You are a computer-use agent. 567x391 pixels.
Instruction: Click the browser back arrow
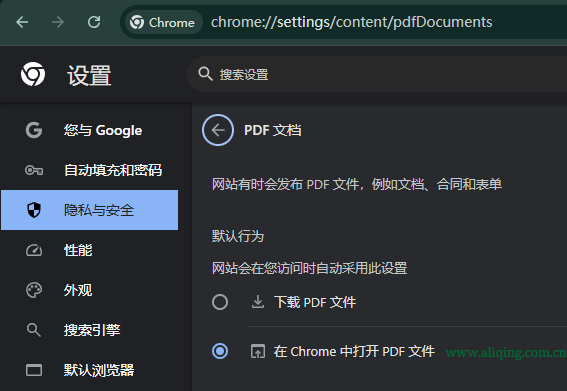click(22, 22)
